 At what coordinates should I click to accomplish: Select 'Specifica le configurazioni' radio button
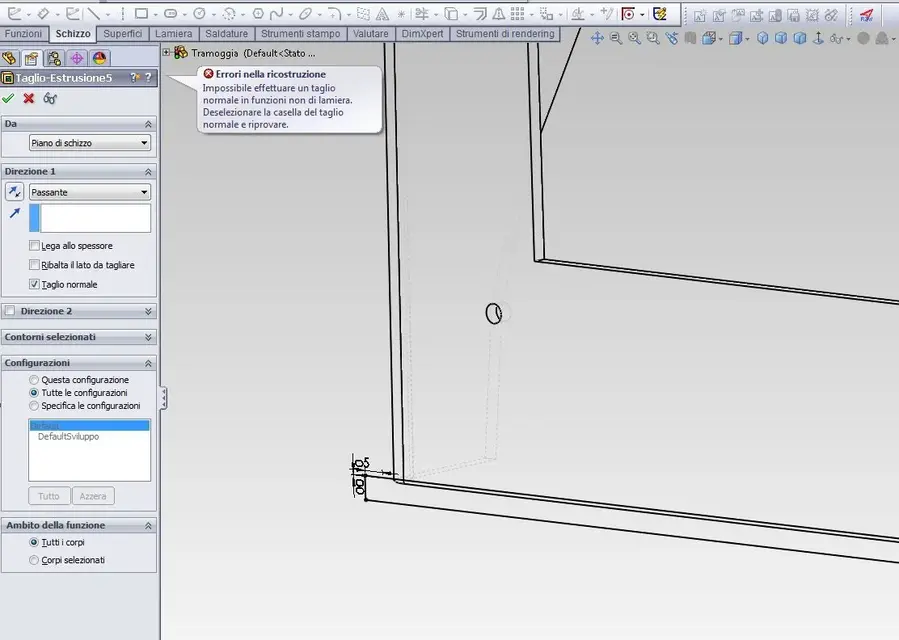click(34, 405)
